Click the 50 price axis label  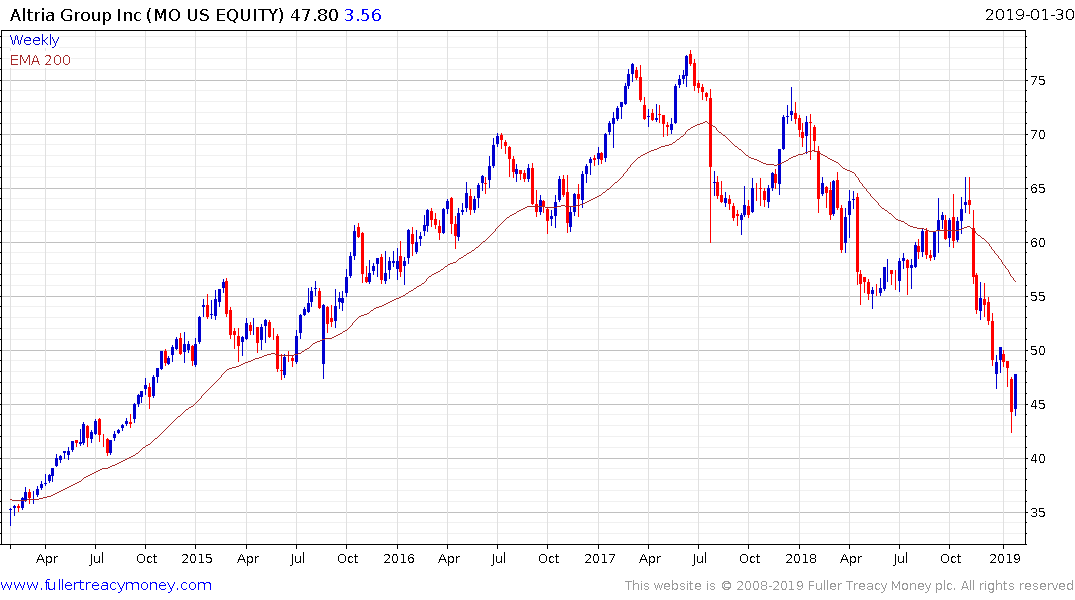[x=1037, y=351]
